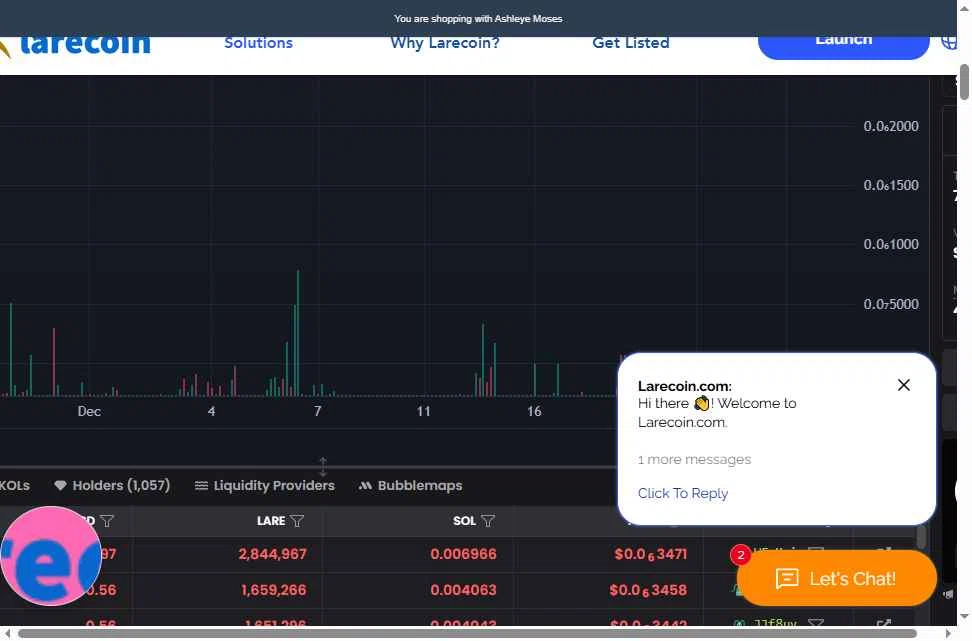The width and height of the screenshot is (972, 641).
Task: Click the scrollbar right arrow
Action: (x=948, y=633)
